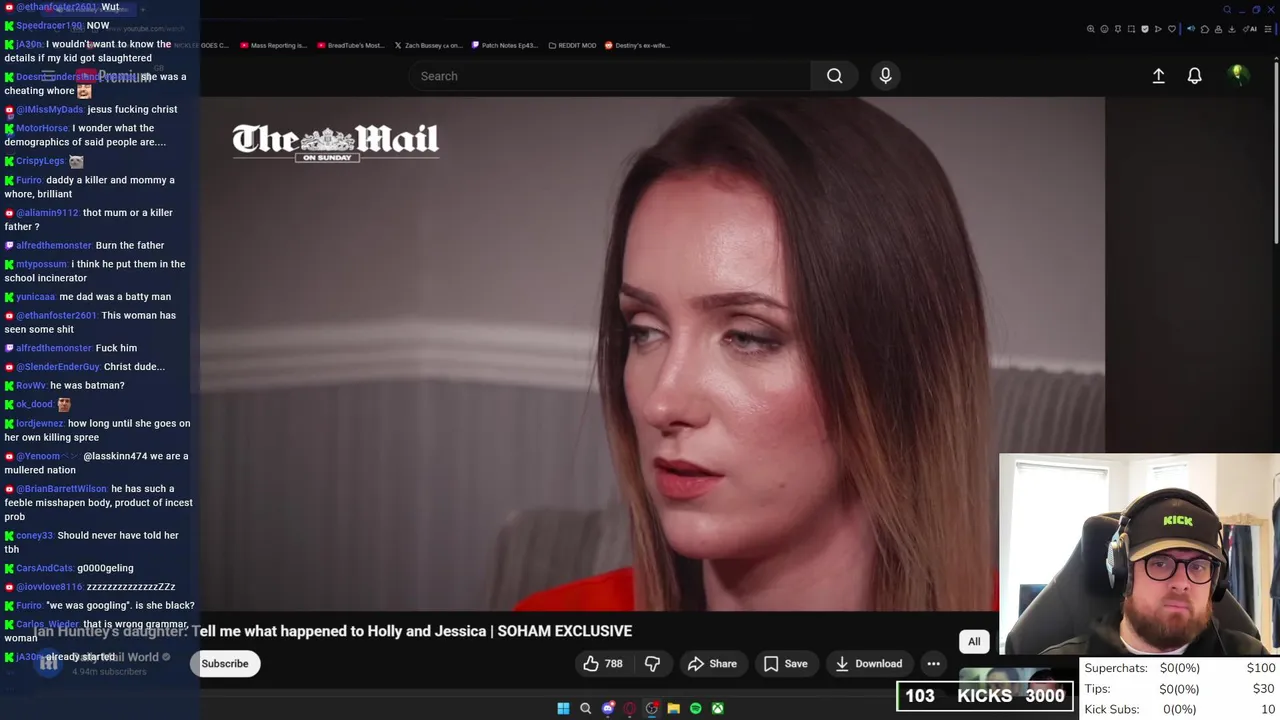1280x720 pixels.
Task: Click the shield icon in browser toolbar
Action: point(1145,29)
